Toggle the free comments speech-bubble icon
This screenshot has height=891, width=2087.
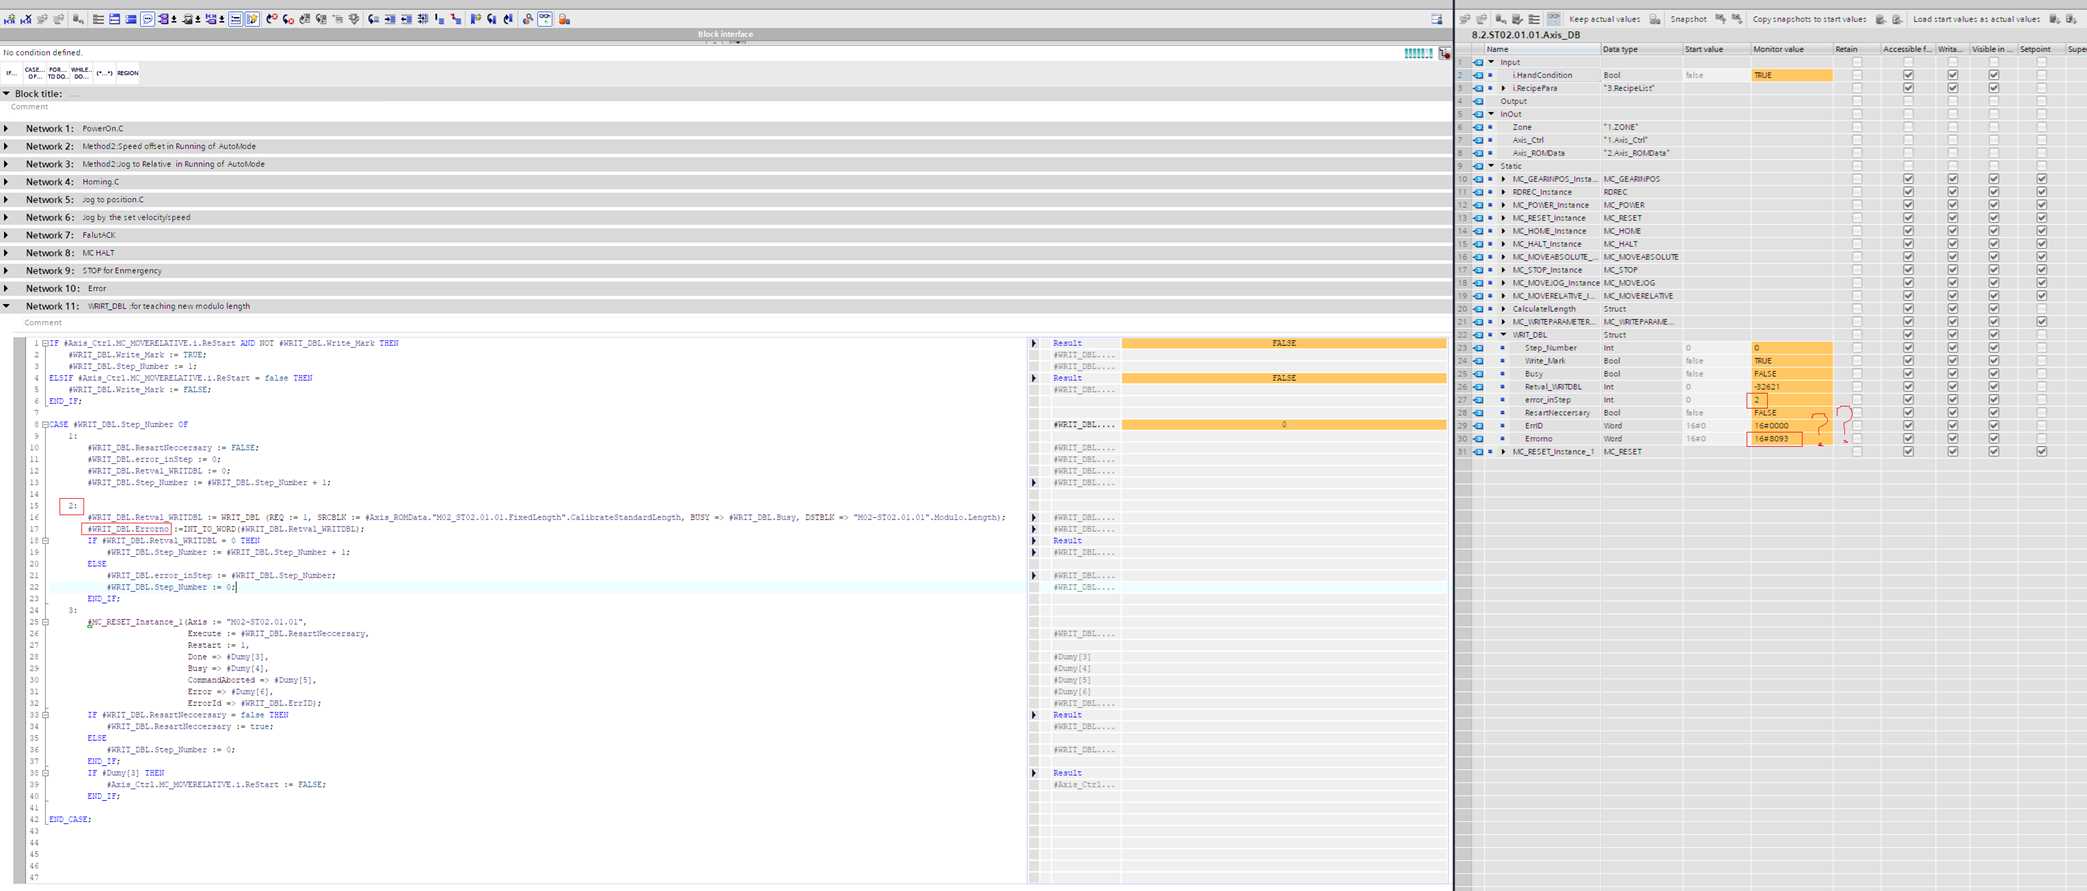coord(147,19)
